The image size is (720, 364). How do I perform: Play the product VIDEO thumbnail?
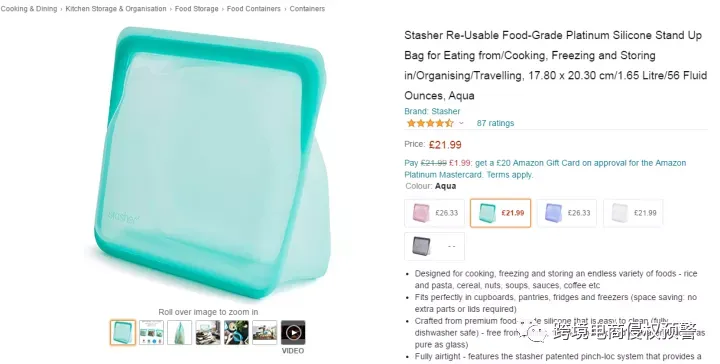(293, 332)
